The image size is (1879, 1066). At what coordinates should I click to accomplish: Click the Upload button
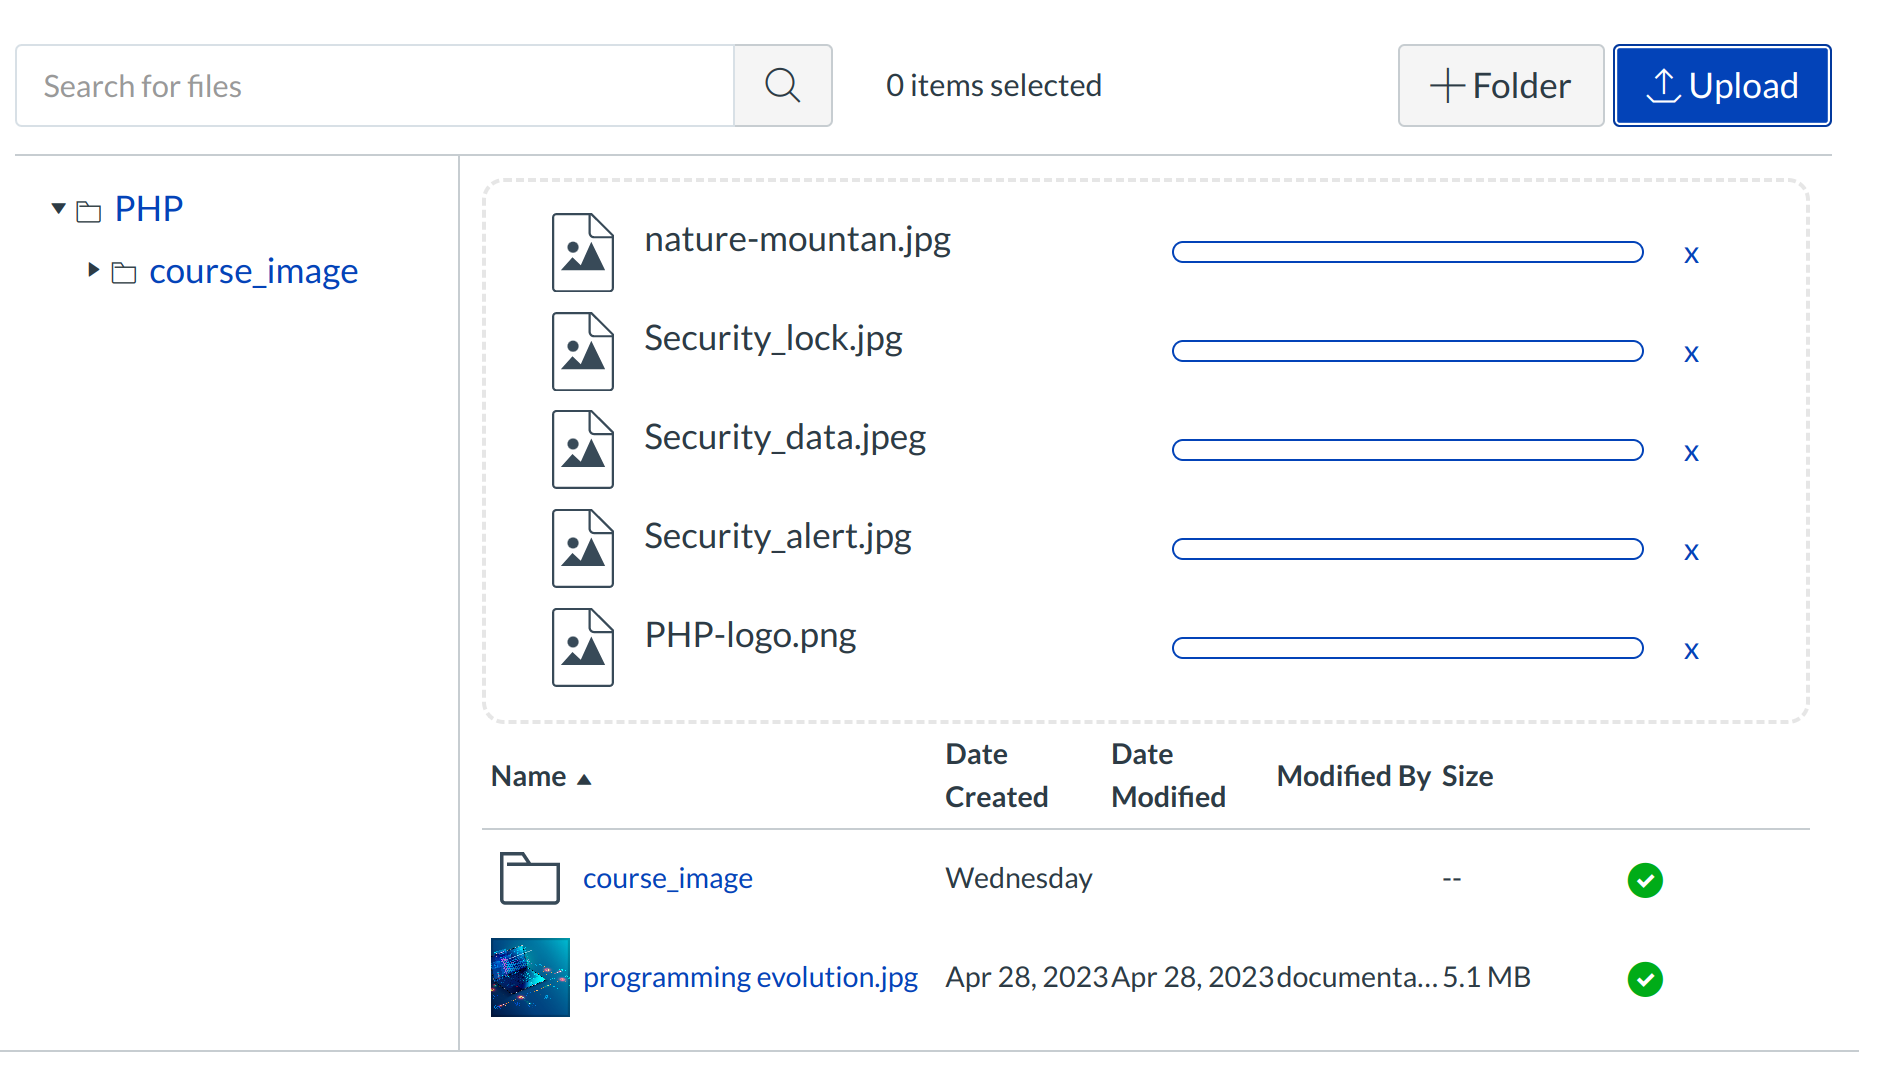pyautogui.click(x=1721, y=86)
